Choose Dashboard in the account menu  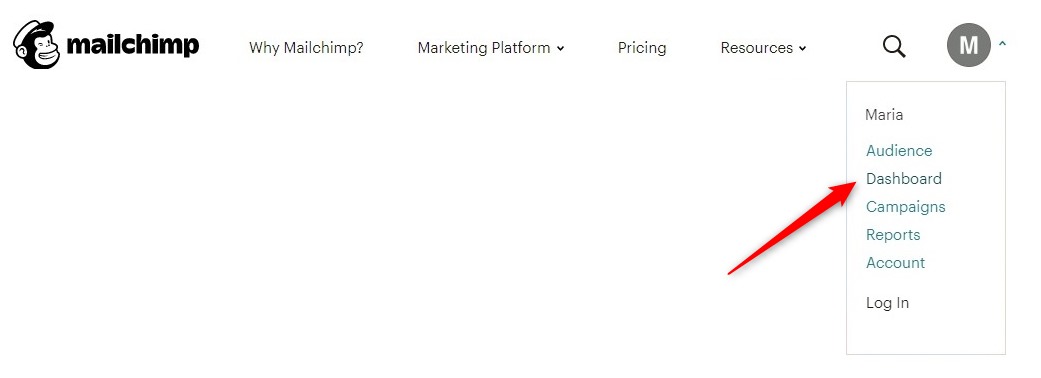pyautogui.click(x=904, y=179)
